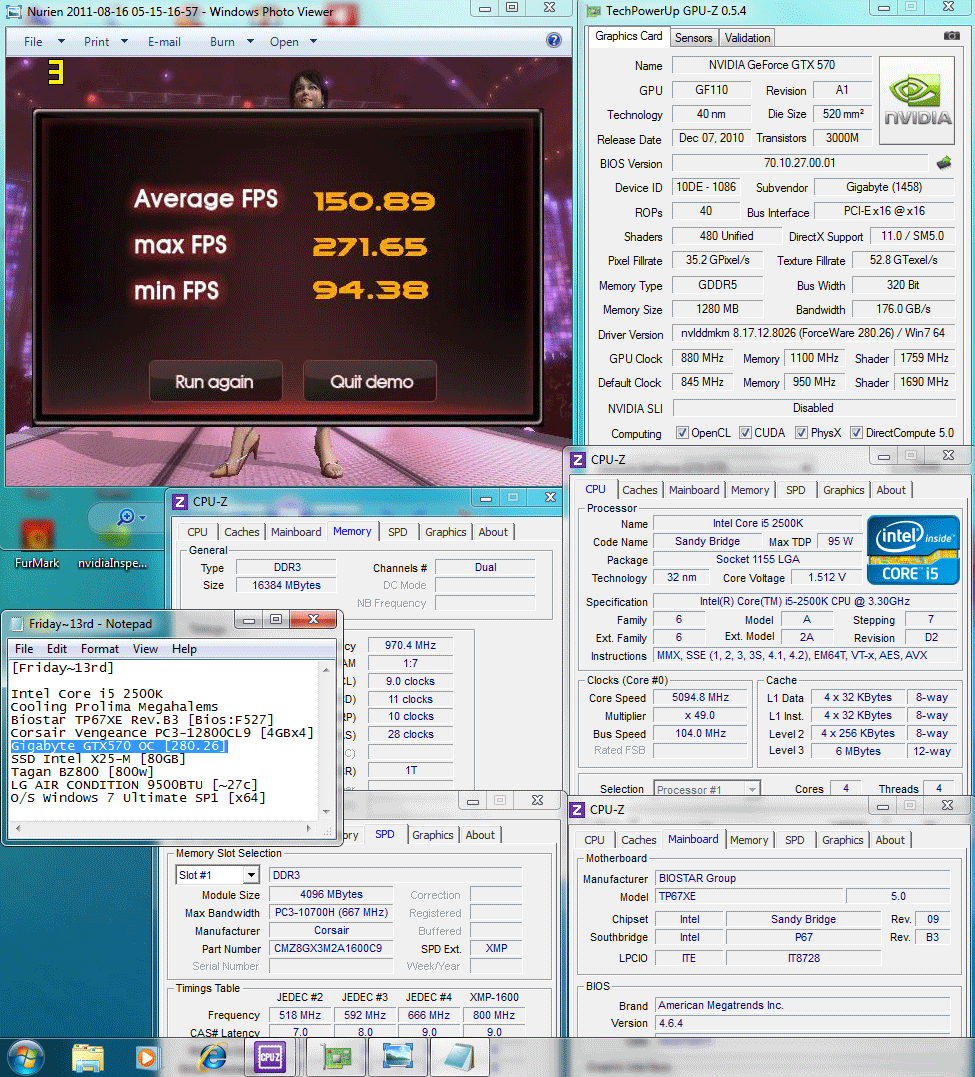Screen dimensions: 975x1077
Task: Click the Memory Size 16384 MBytes value
Action: click(286, 585)
